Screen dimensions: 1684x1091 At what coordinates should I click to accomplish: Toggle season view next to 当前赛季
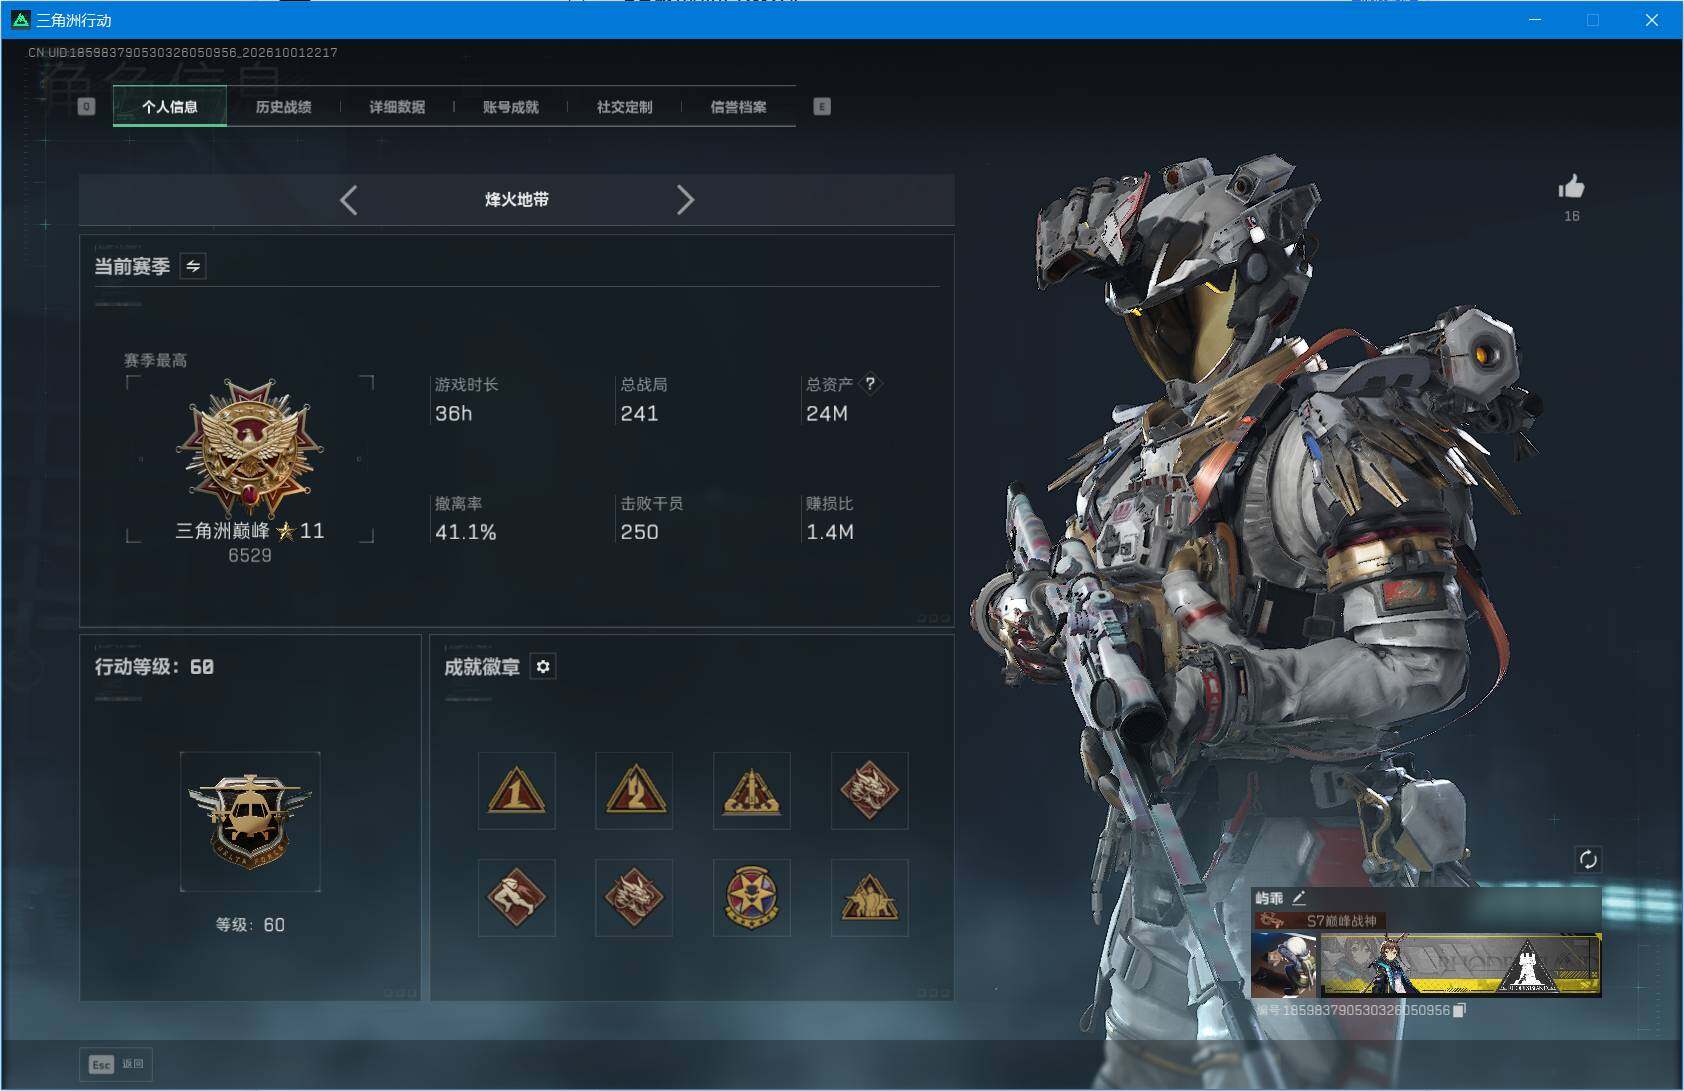(193, 266)
